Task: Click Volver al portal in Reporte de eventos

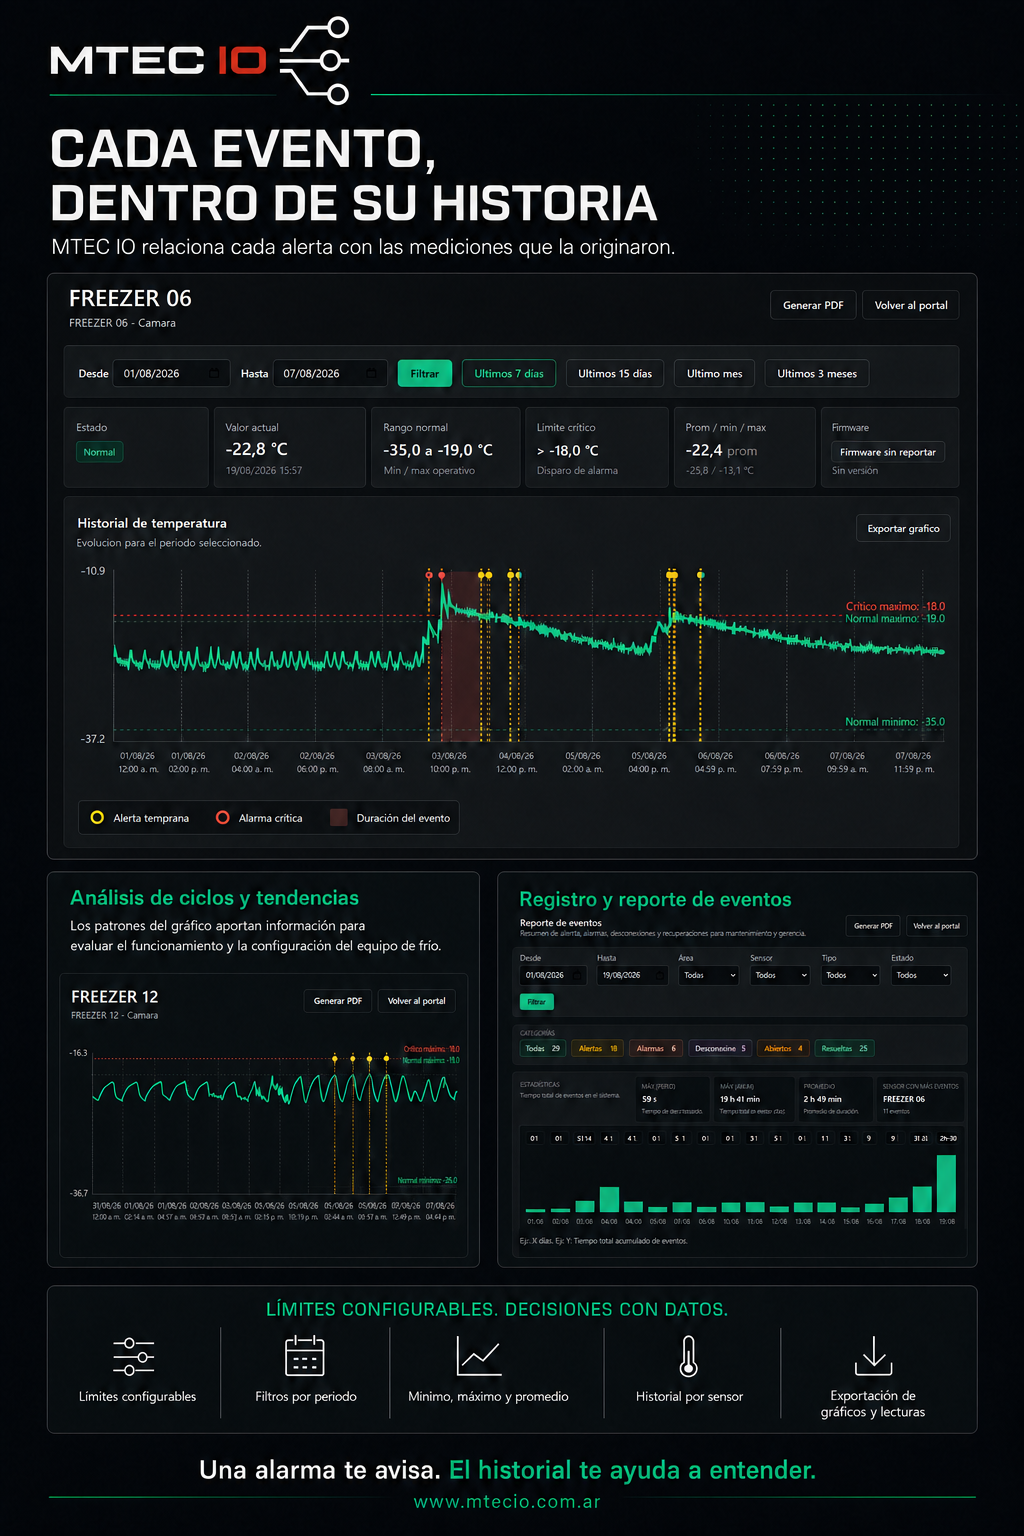Action: click(937, 926)
